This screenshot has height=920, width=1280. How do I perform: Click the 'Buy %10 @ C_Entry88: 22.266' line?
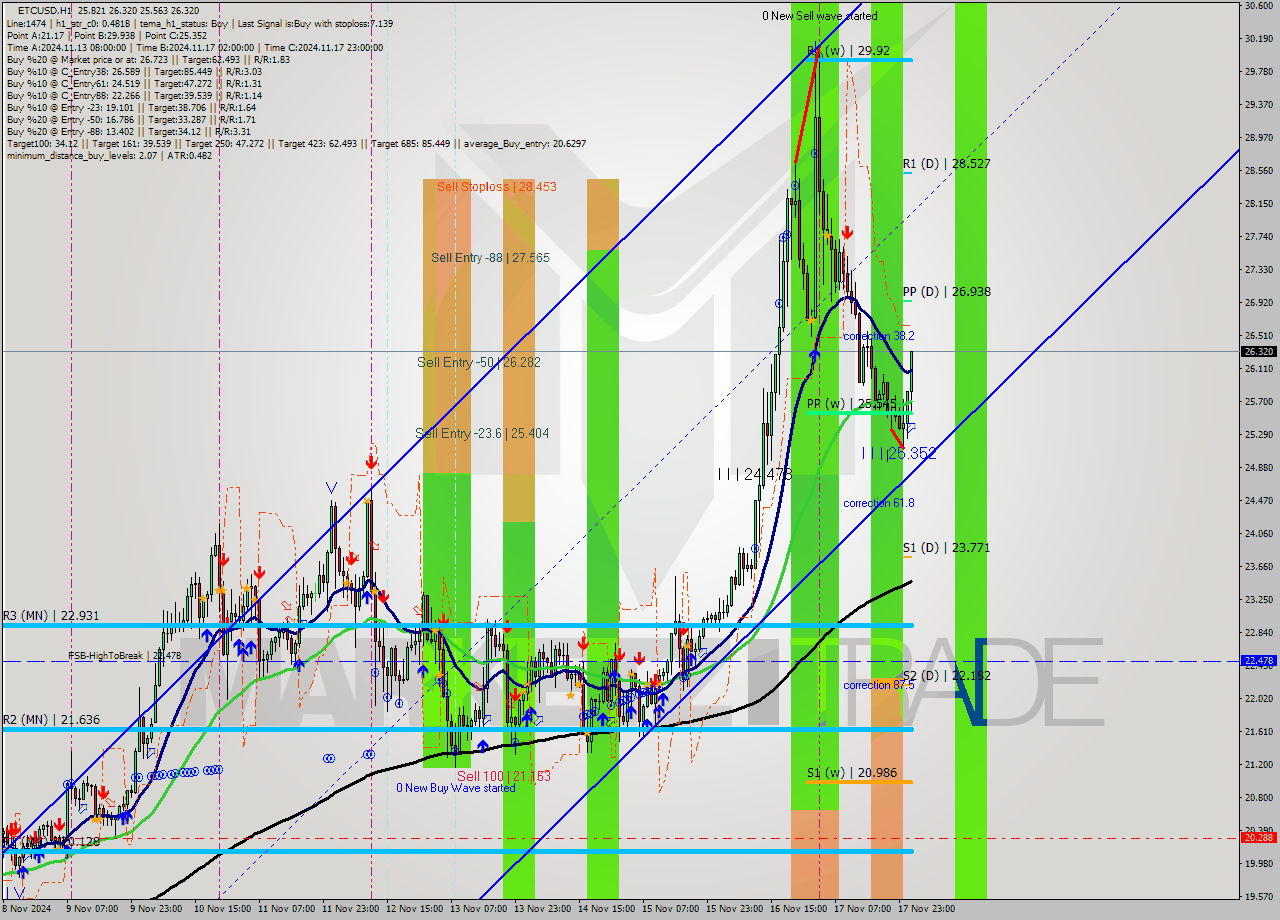(134, 95)
